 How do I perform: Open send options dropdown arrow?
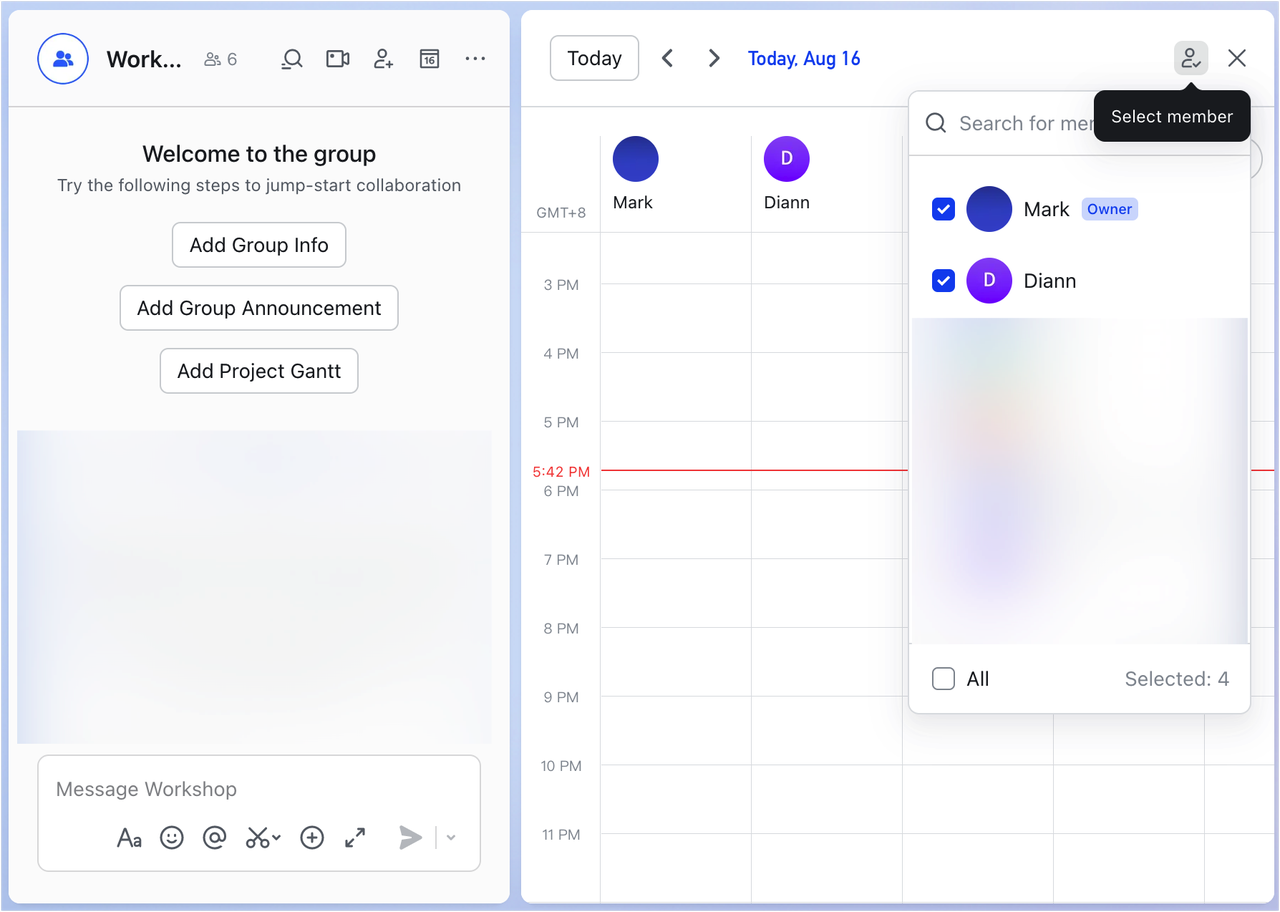pos(451,837)
